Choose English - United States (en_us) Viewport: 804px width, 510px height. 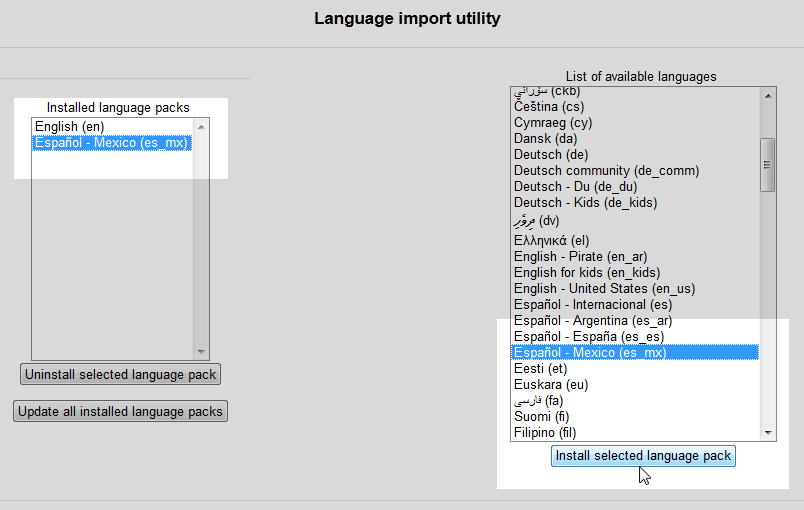point(604,289)
